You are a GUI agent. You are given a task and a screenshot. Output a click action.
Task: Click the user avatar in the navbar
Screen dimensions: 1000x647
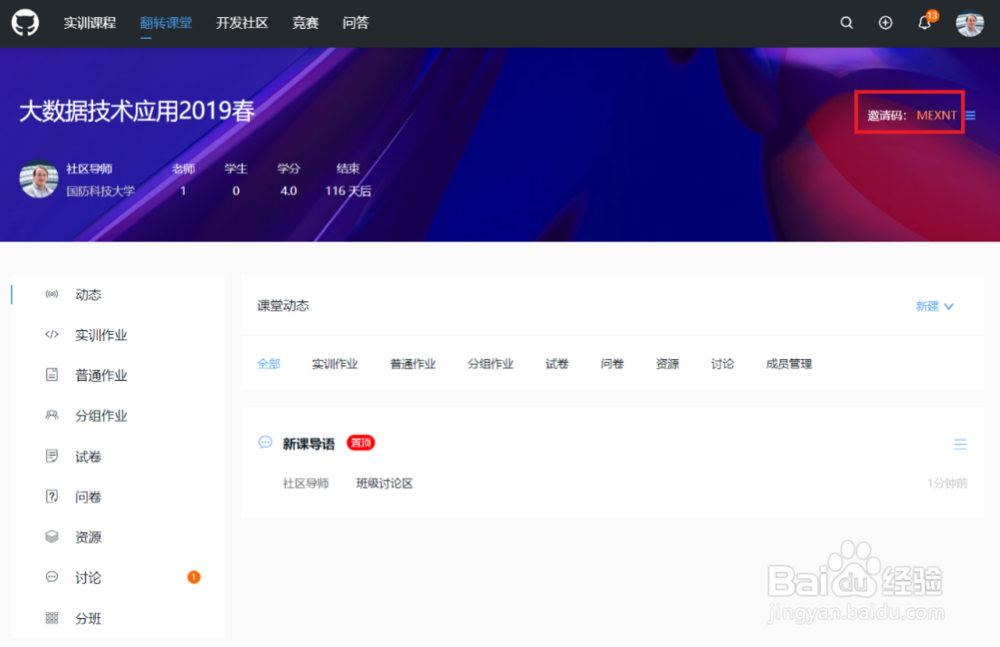pyautogui.click(x=969, y=23)
